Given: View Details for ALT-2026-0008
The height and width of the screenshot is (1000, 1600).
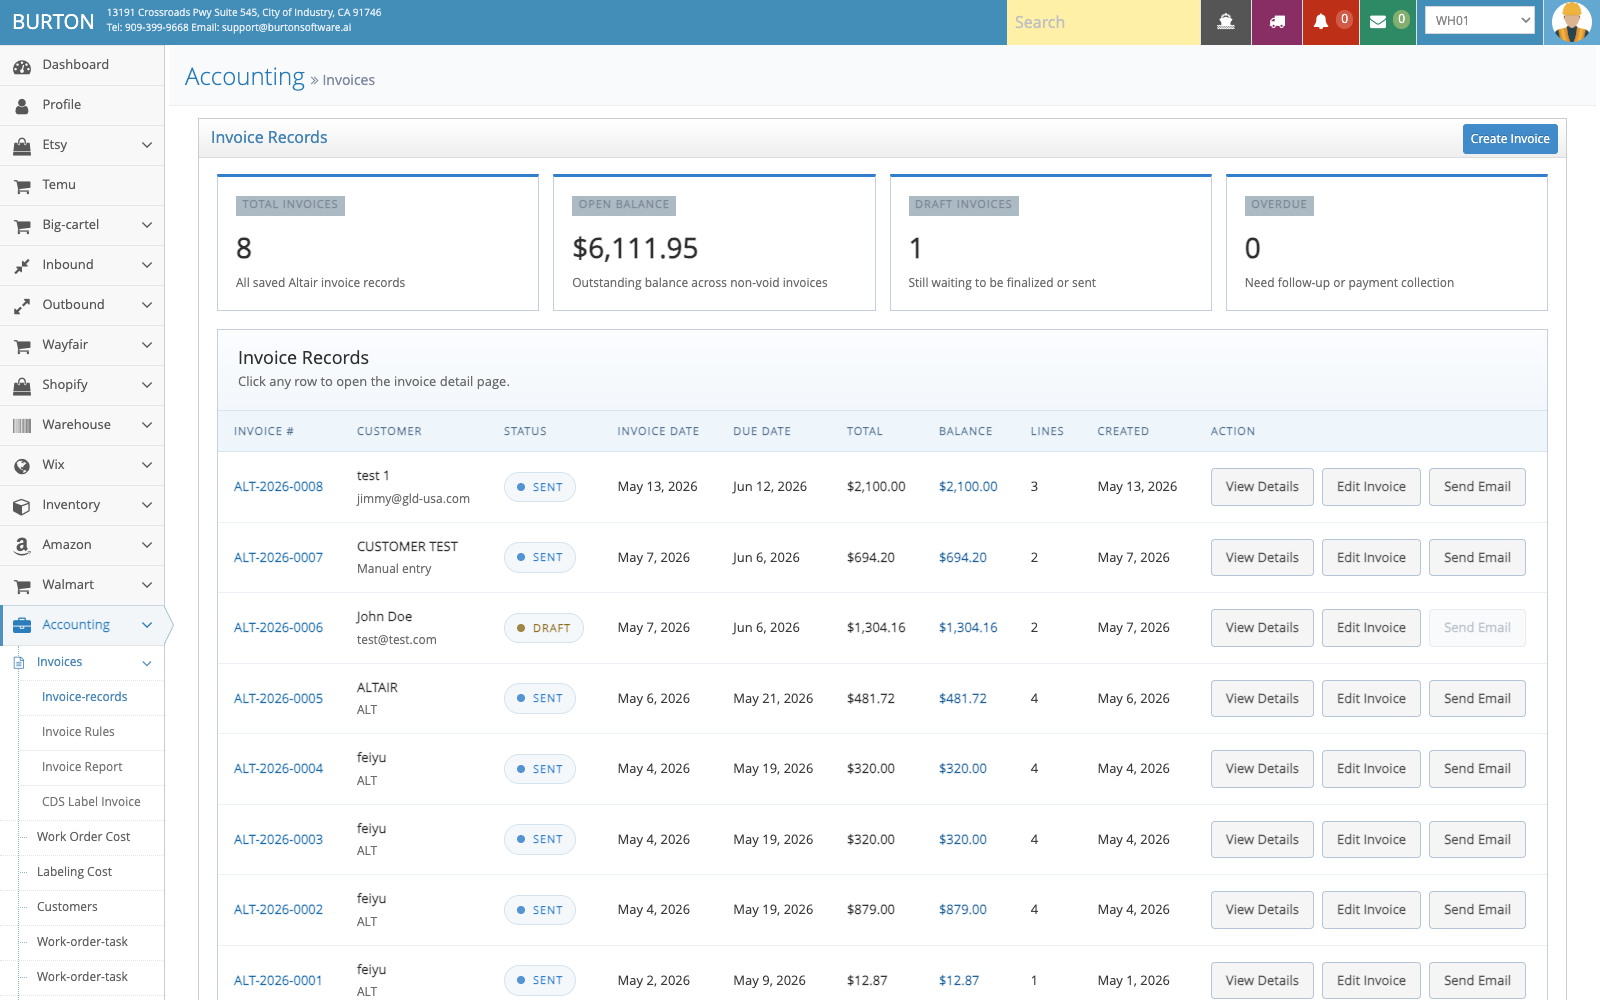Looking at the screenshot, I should tap(1262, 487).
